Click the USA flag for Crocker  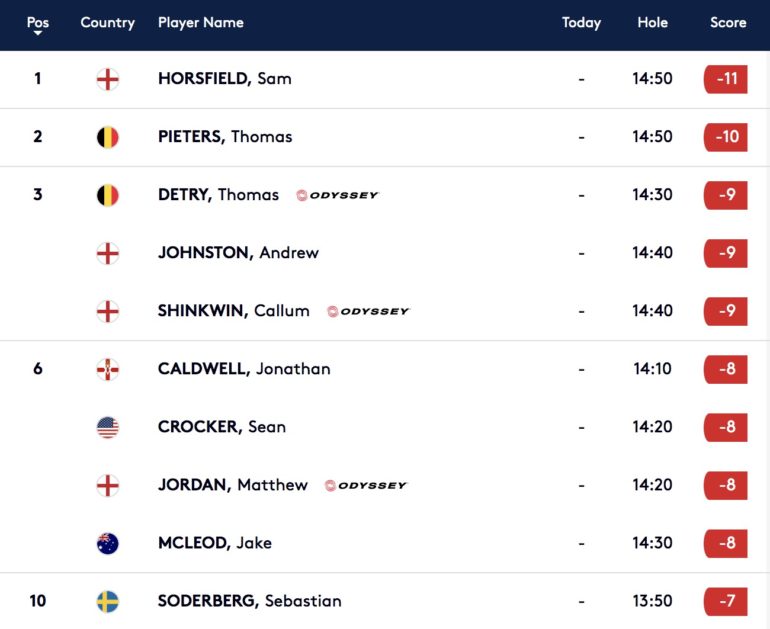(107, 427)
